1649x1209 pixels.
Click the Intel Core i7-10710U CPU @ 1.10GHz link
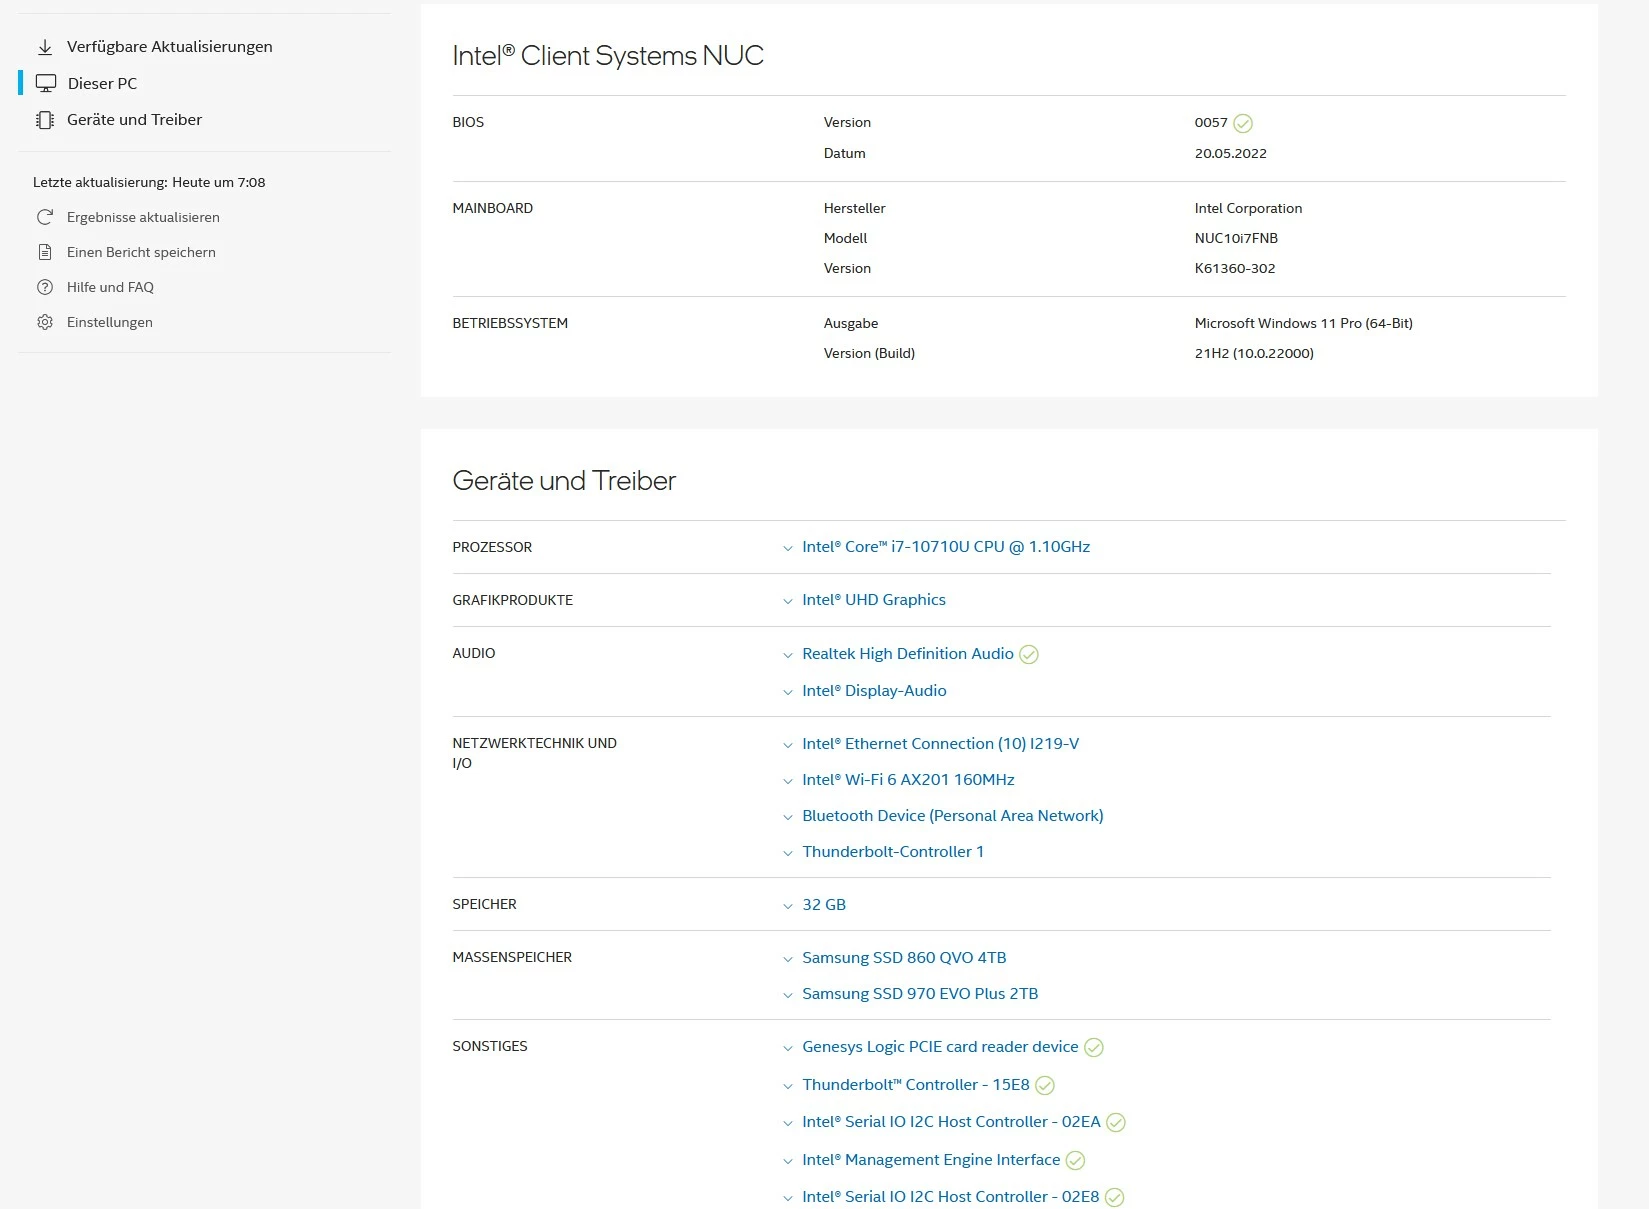click(x=946, y=547)
